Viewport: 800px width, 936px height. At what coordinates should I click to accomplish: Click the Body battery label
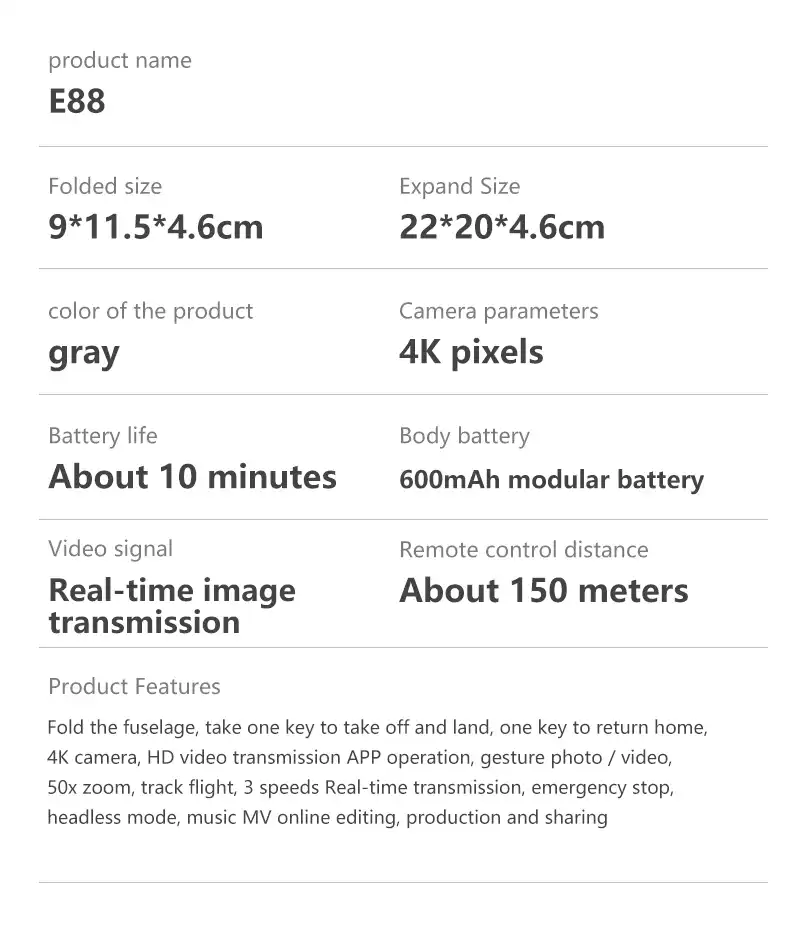tap(464, 436)
